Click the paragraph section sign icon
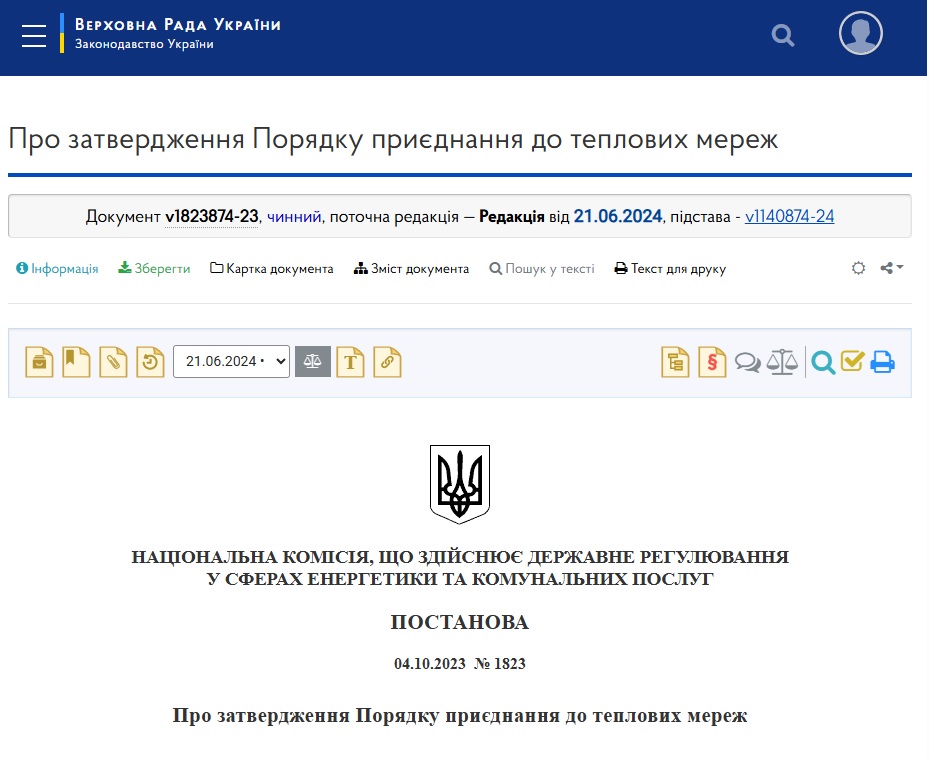 [712, 362]
